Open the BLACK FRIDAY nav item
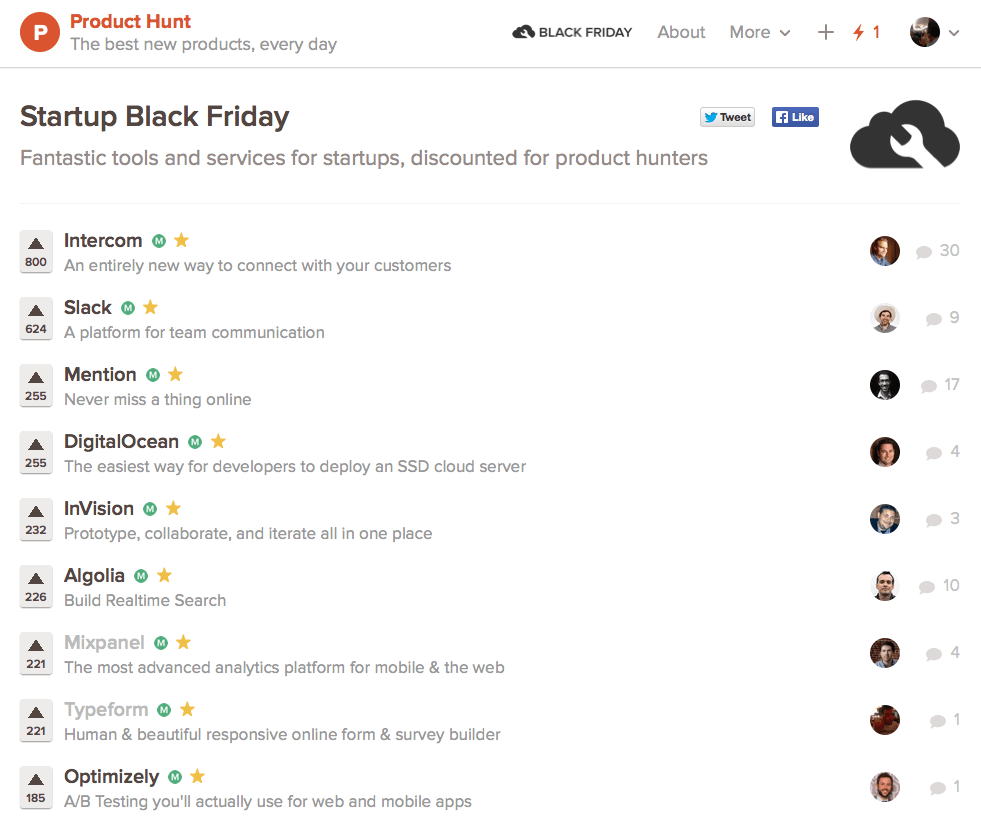This screenshot has height=826, width=981. [572, 32]
